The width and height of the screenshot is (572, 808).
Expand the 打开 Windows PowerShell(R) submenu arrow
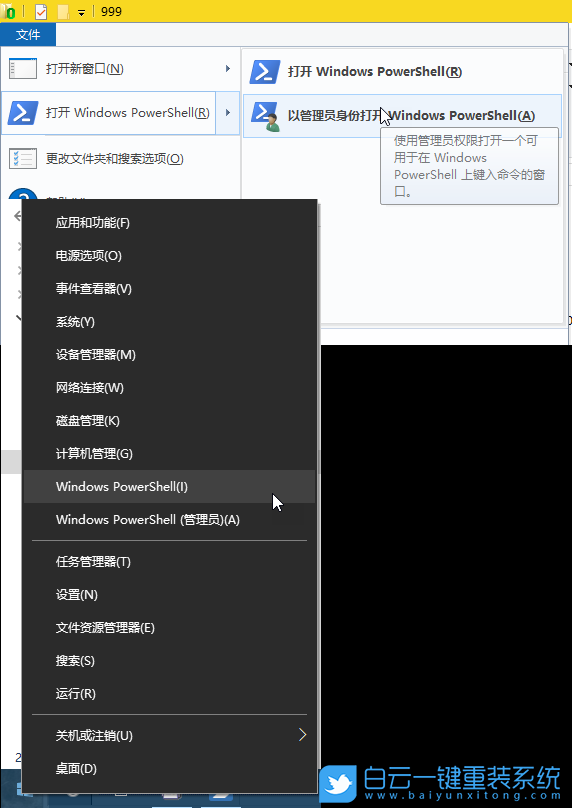coord(227,113)
